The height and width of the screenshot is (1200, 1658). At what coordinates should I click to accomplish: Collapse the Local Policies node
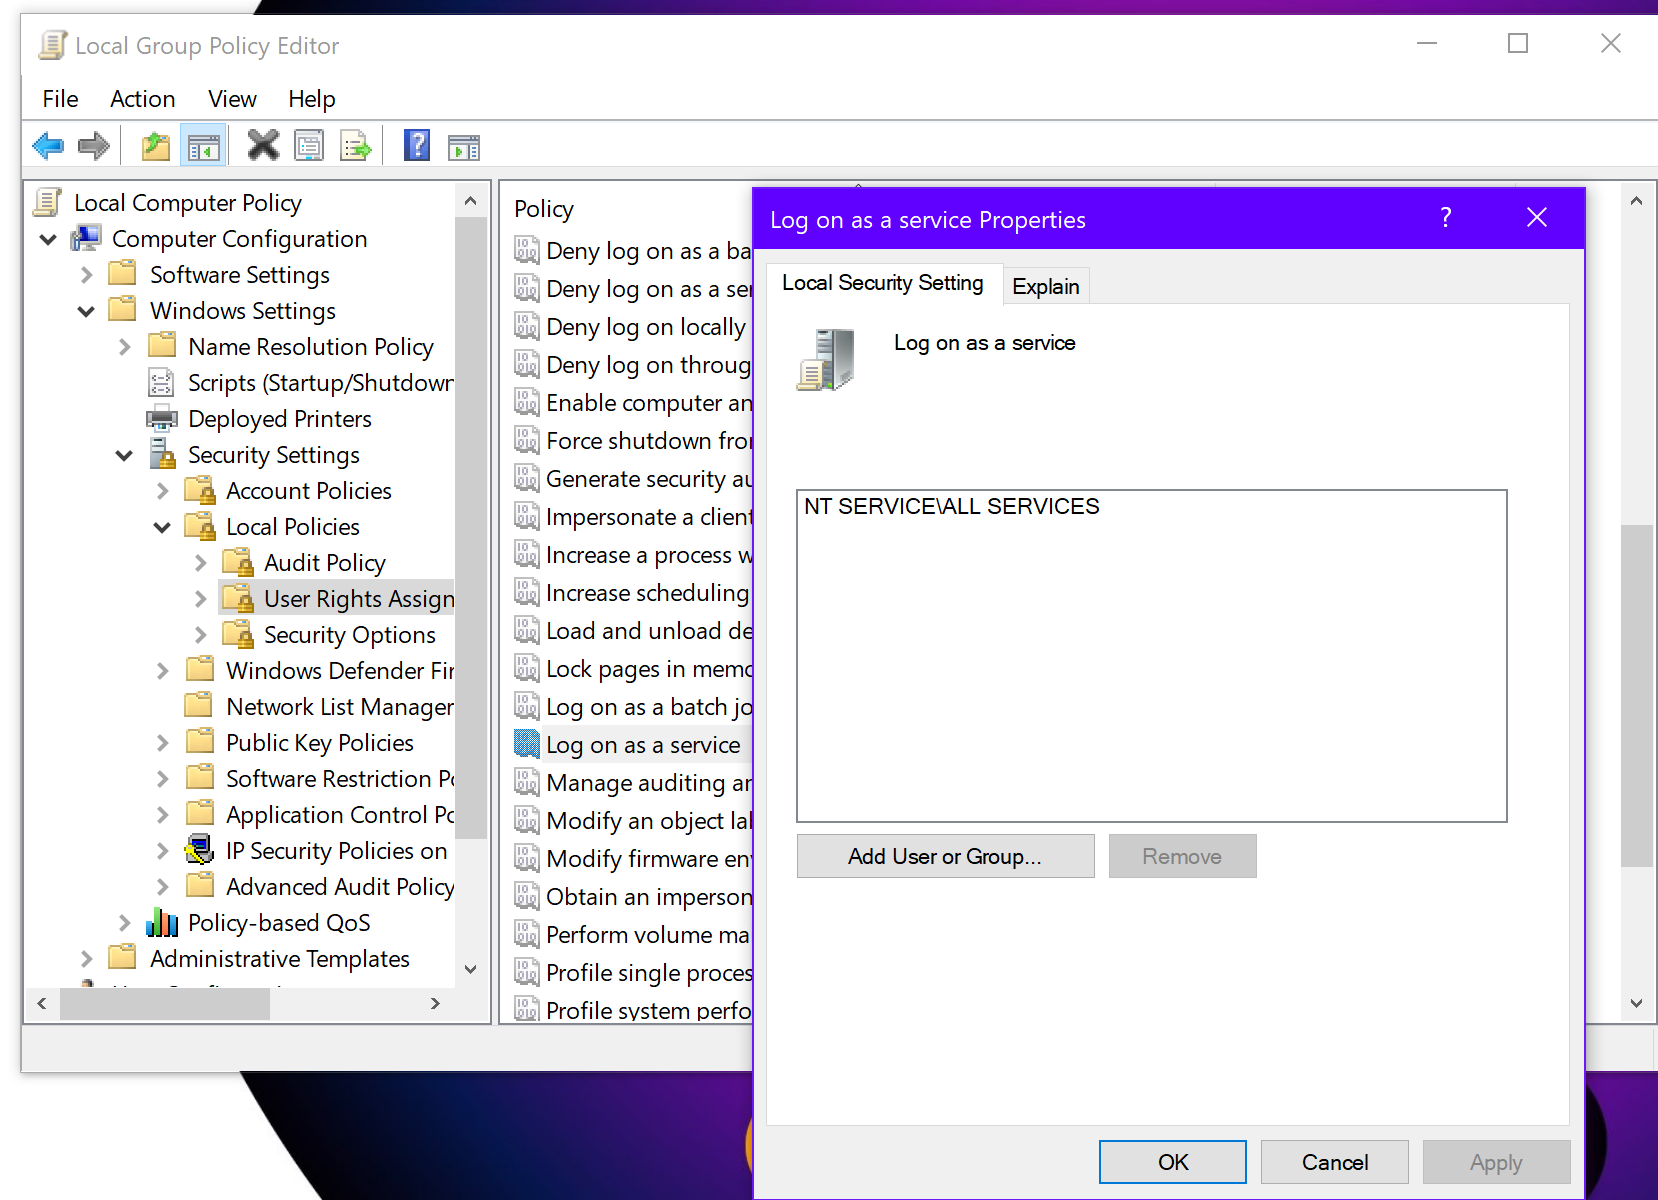coord(162,527)
